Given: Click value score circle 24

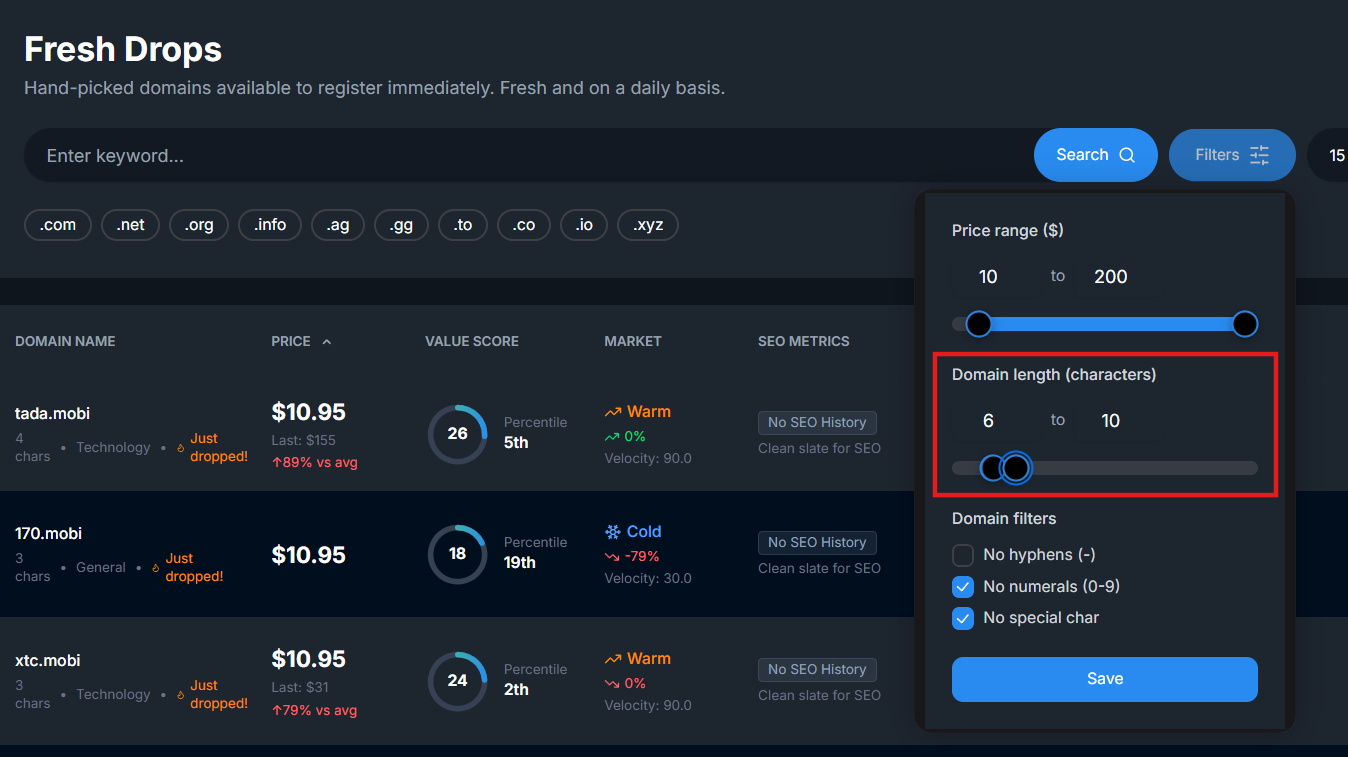Looking at the screenshot, I should 457,681.
